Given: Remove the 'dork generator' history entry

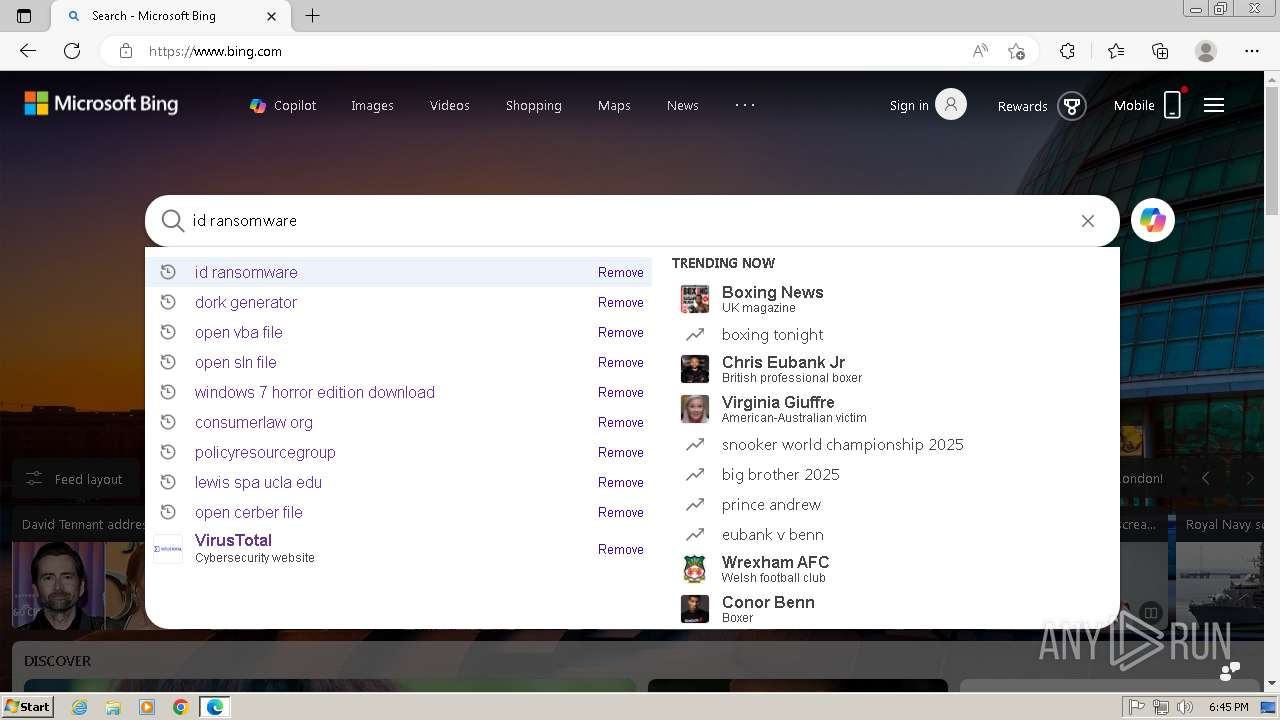Looking at the screenshot, I should pos(621,302).
